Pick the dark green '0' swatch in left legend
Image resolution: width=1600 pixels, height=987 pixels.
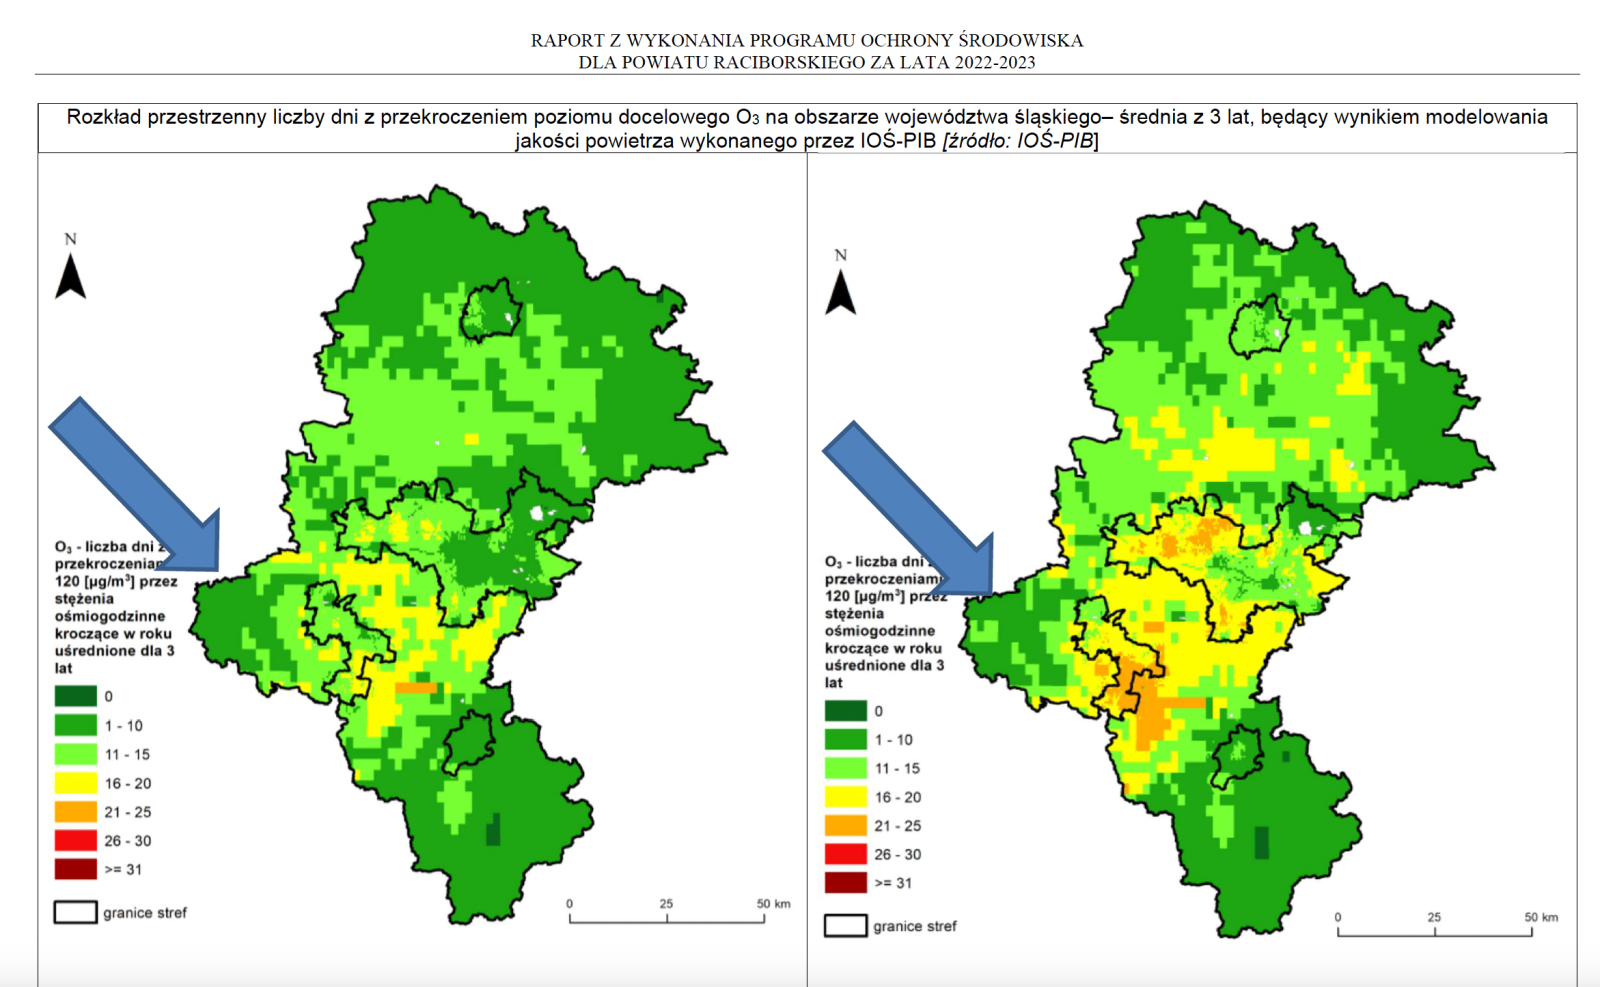[x=75, y=696]
